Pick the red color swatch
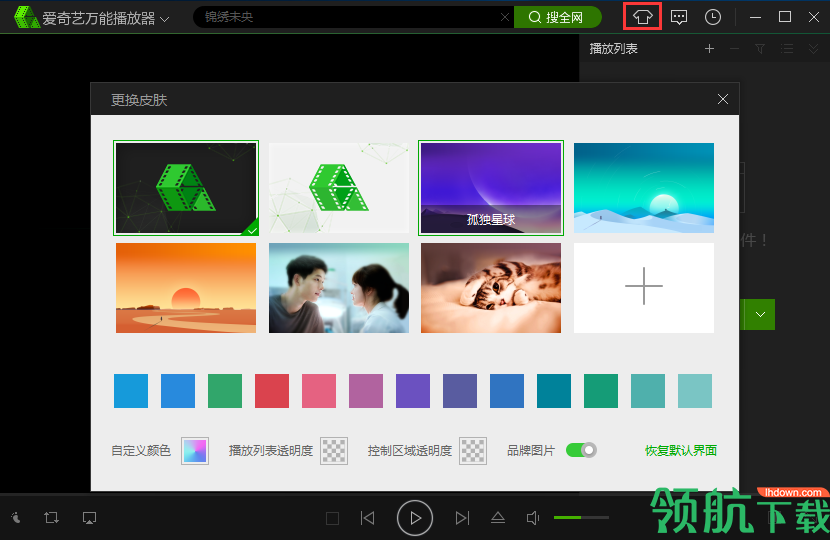This screenshot has height=540, width=830. click(272, 391)
